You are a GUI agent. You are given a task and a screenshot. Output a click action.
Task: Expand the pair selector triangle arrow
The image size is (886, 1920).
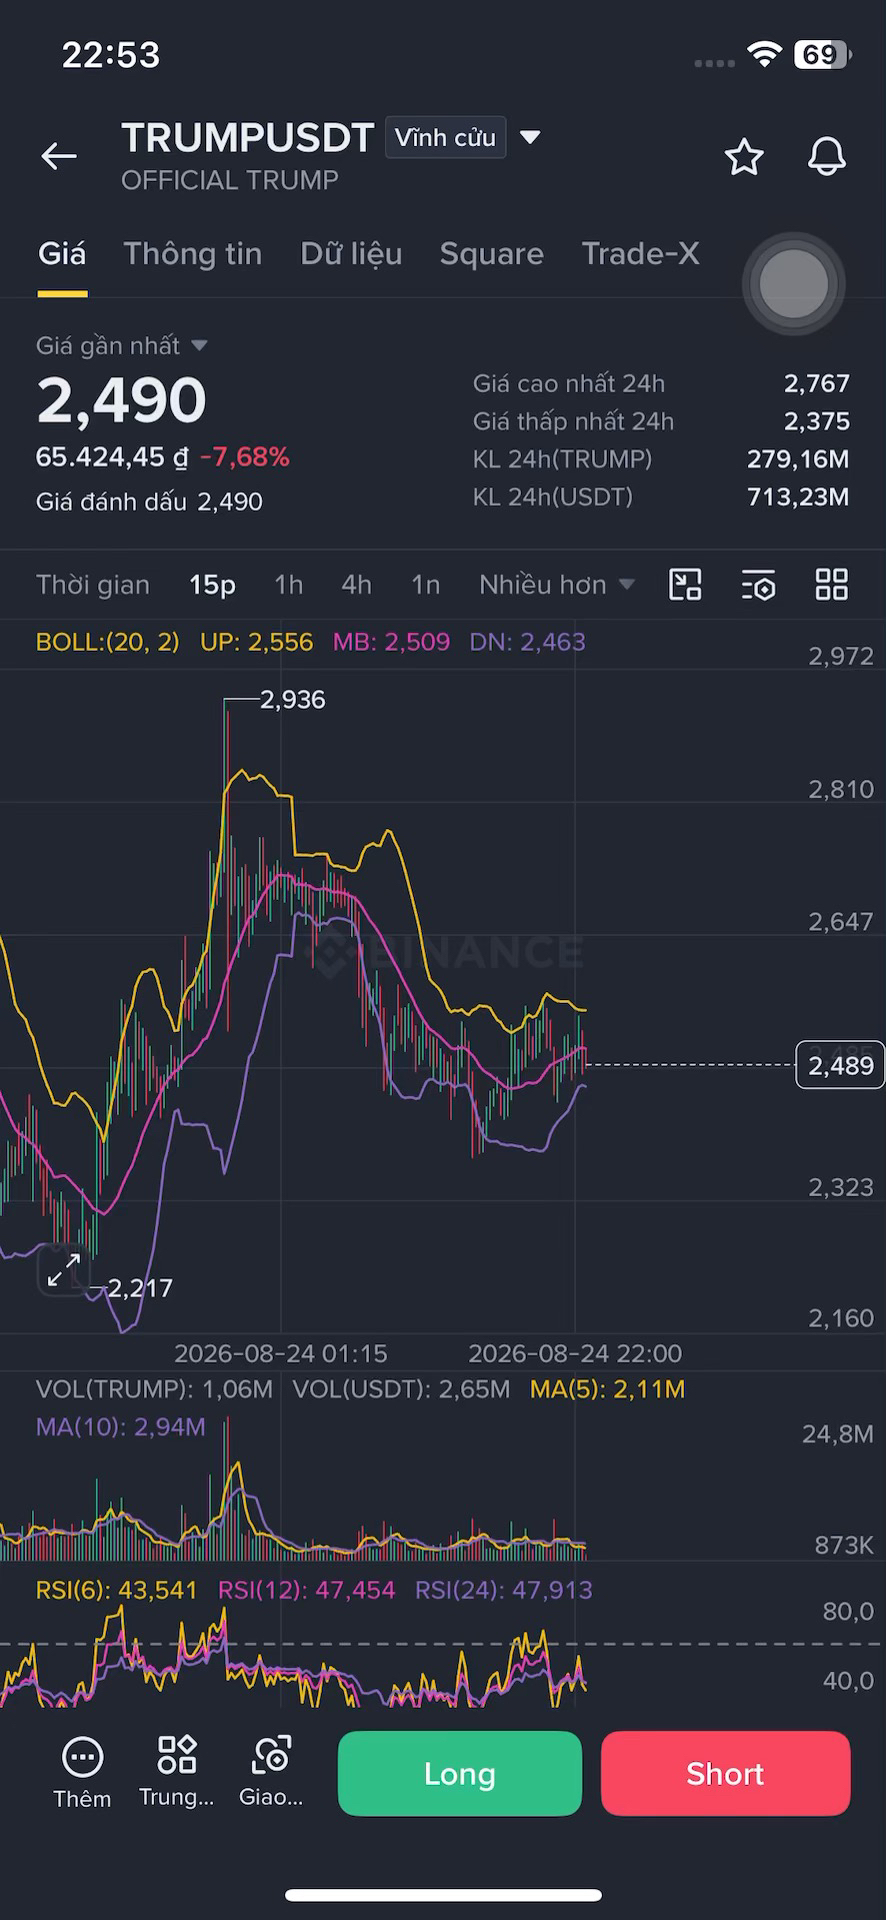pyautogui.click(x=531, y=137)
